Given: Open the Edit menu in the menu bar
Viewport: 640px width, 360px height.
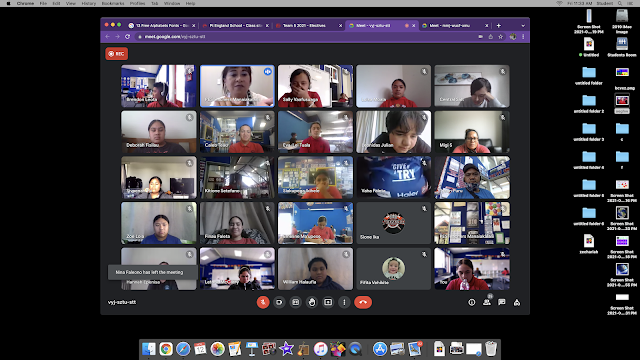Looking at the screenshot, I should (56, 3).
